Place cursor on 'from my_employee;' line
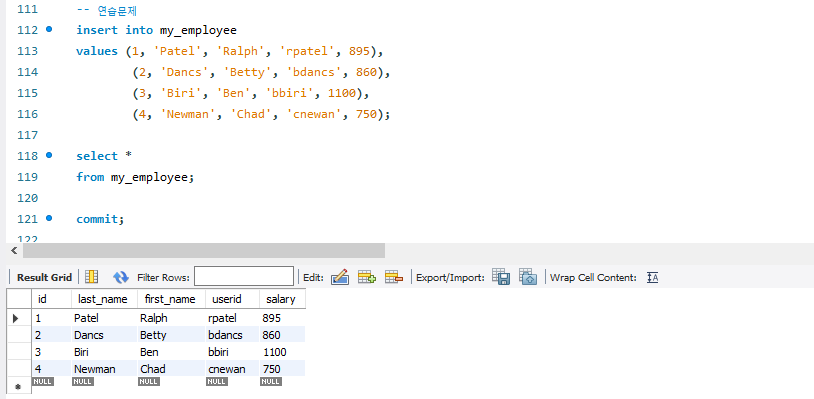The width and height of the screenshot is (814, 399). coord(135,177)
